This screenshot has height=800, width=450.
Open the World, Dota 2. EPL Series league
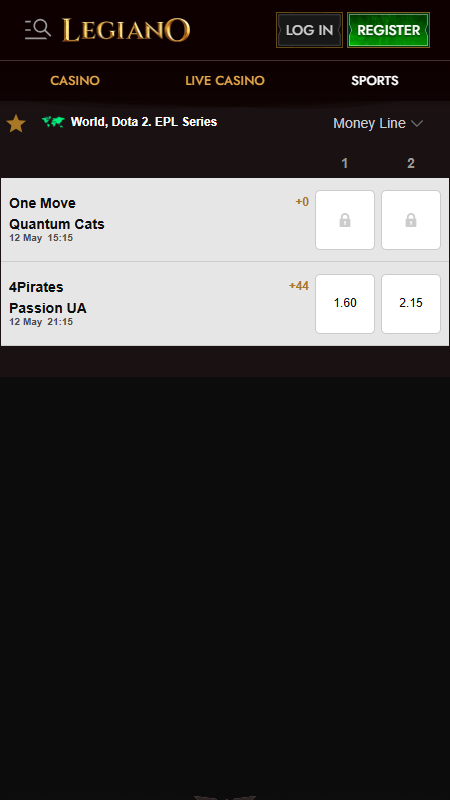pos(144,122)
